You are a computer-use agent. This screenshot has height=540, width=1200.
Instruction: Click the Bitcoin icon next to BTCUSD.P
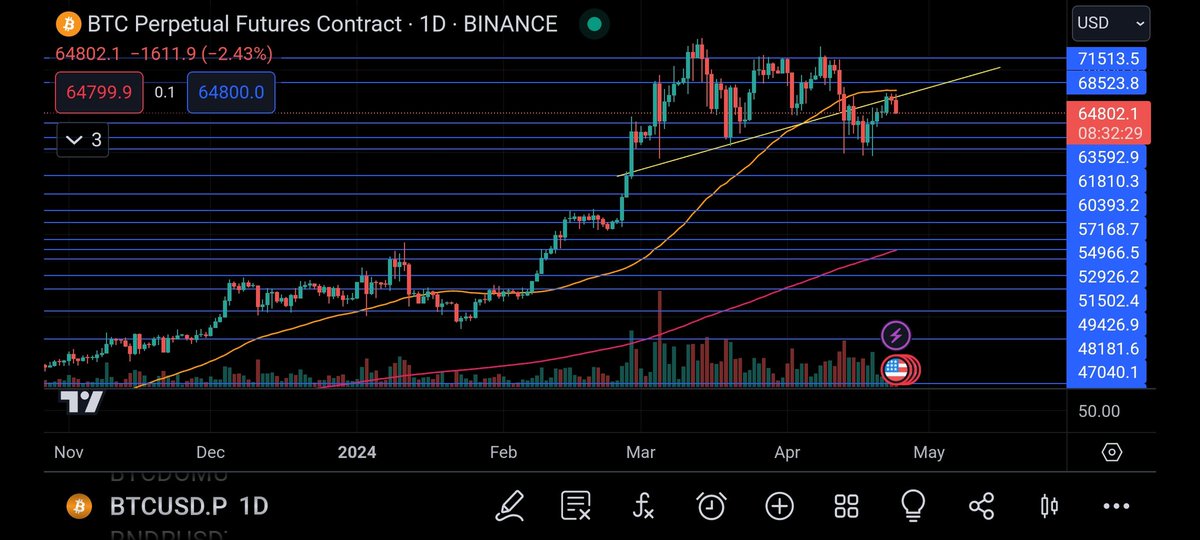(x=79, y=506)
